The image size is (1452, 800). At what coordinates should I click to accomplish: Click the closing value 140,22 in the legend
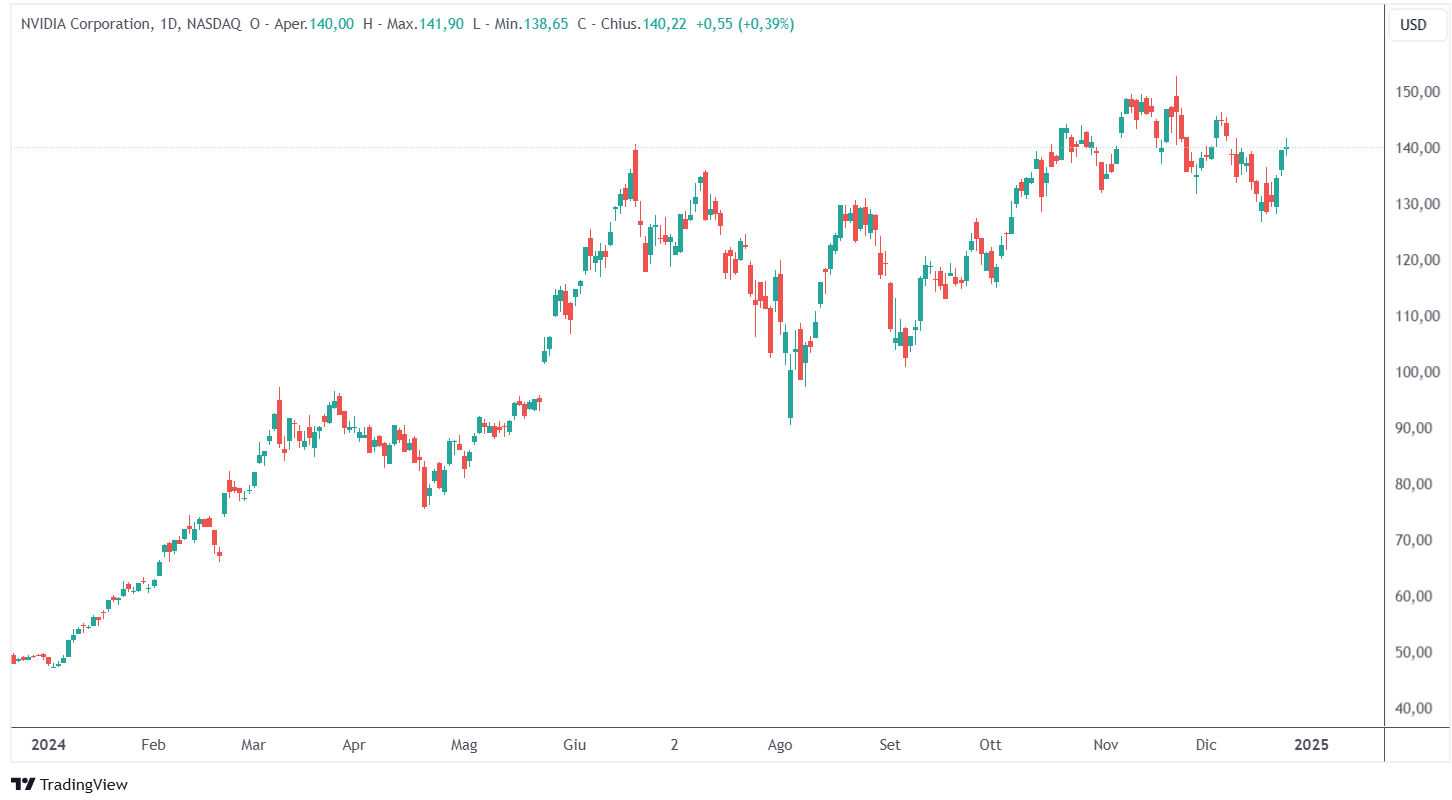(x=664, y=24)
